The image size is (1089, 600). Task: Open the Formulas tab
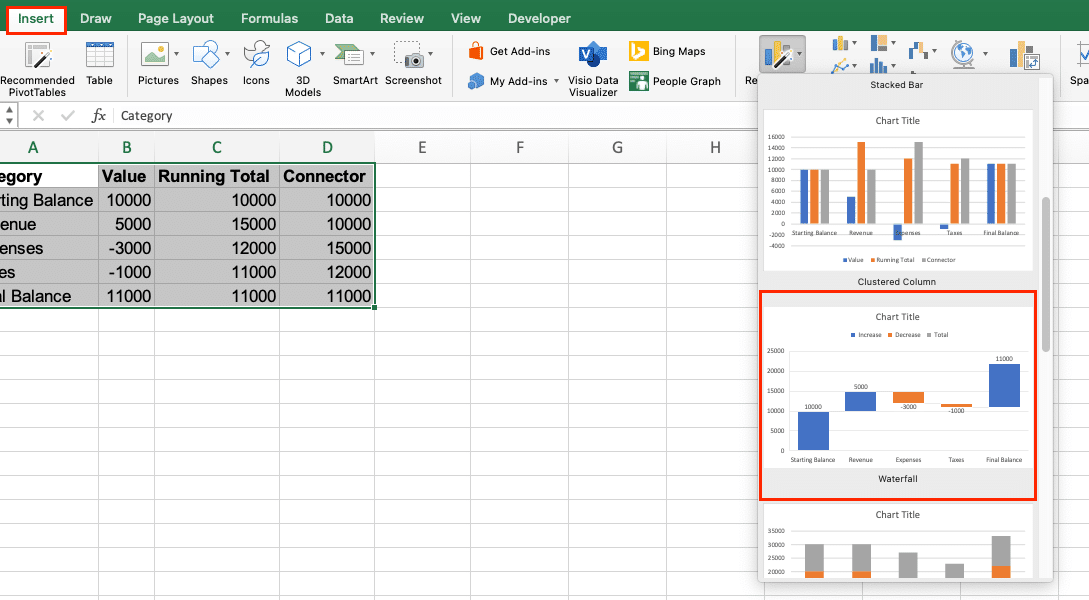coord(269,19)
